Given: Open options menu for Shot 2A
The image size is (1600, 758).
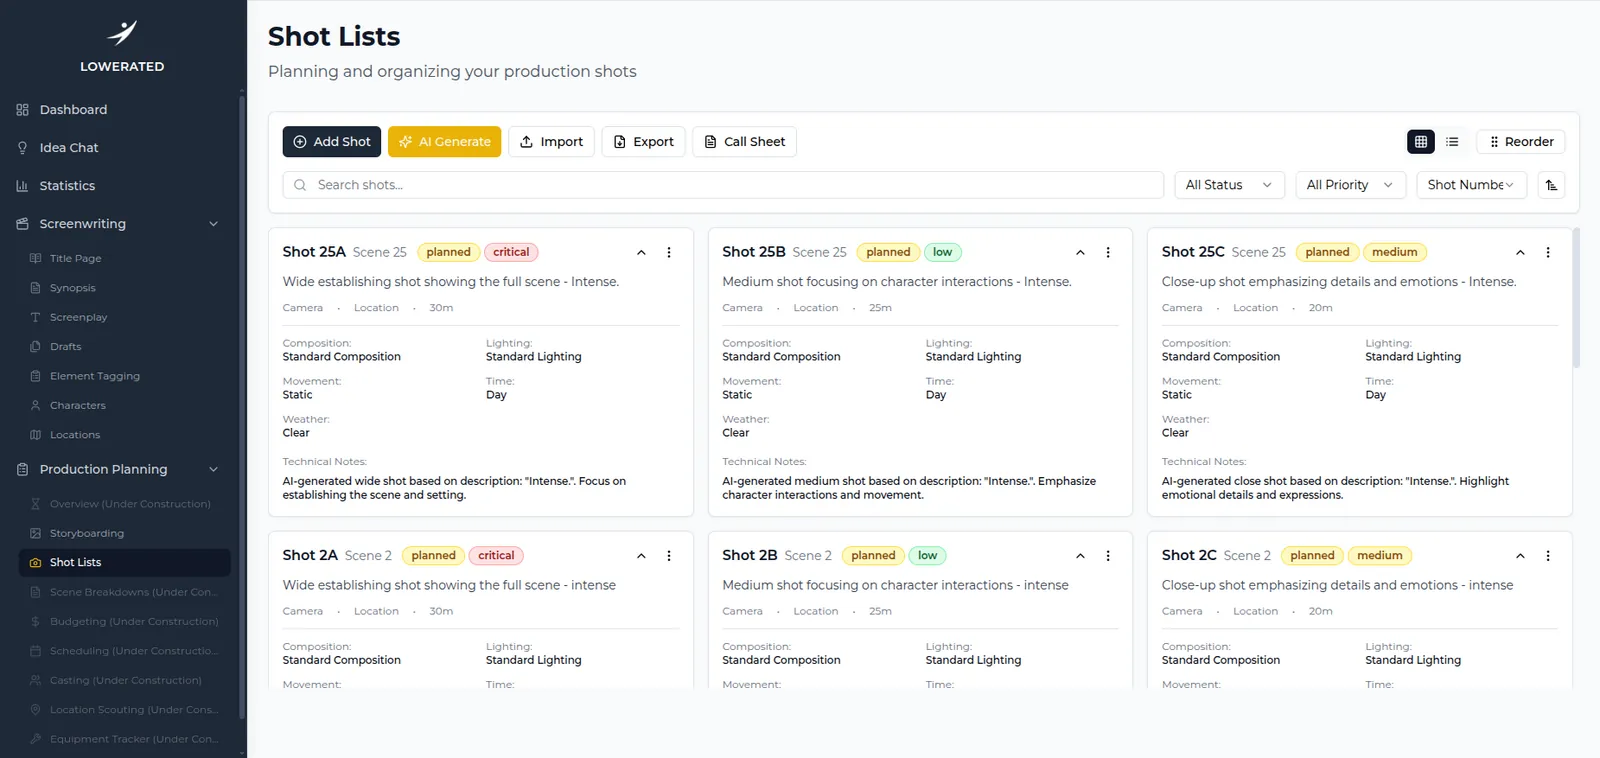Looking at the screenshot, I should click(669, 556).
